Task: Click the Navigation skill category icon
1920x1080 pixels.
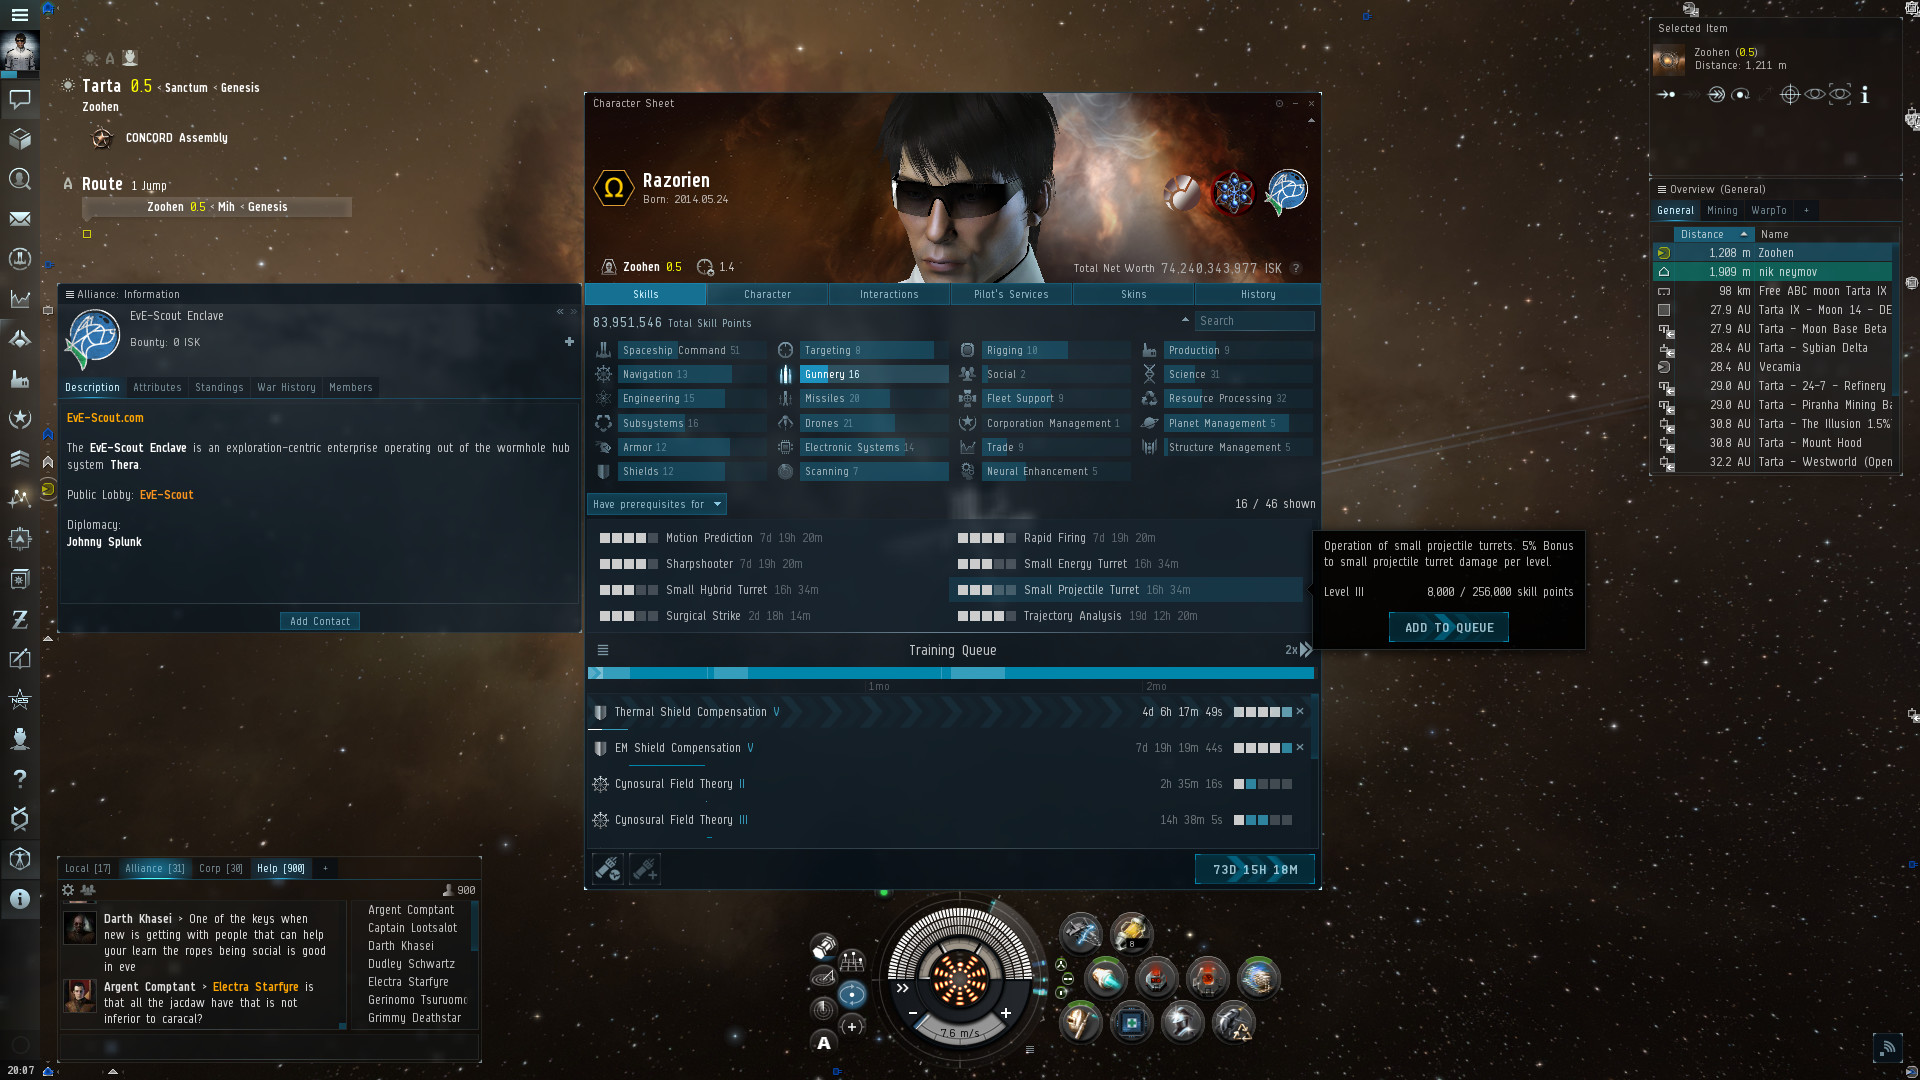Action: click(603, 375)
